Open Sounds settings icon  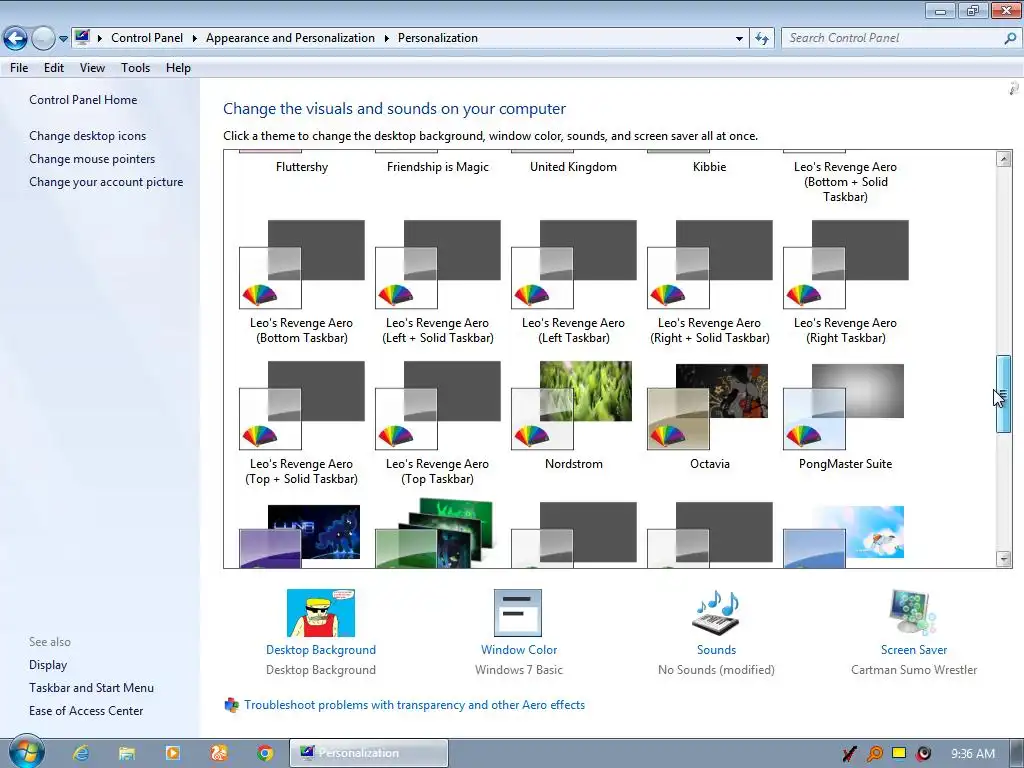tap(716, 613)
